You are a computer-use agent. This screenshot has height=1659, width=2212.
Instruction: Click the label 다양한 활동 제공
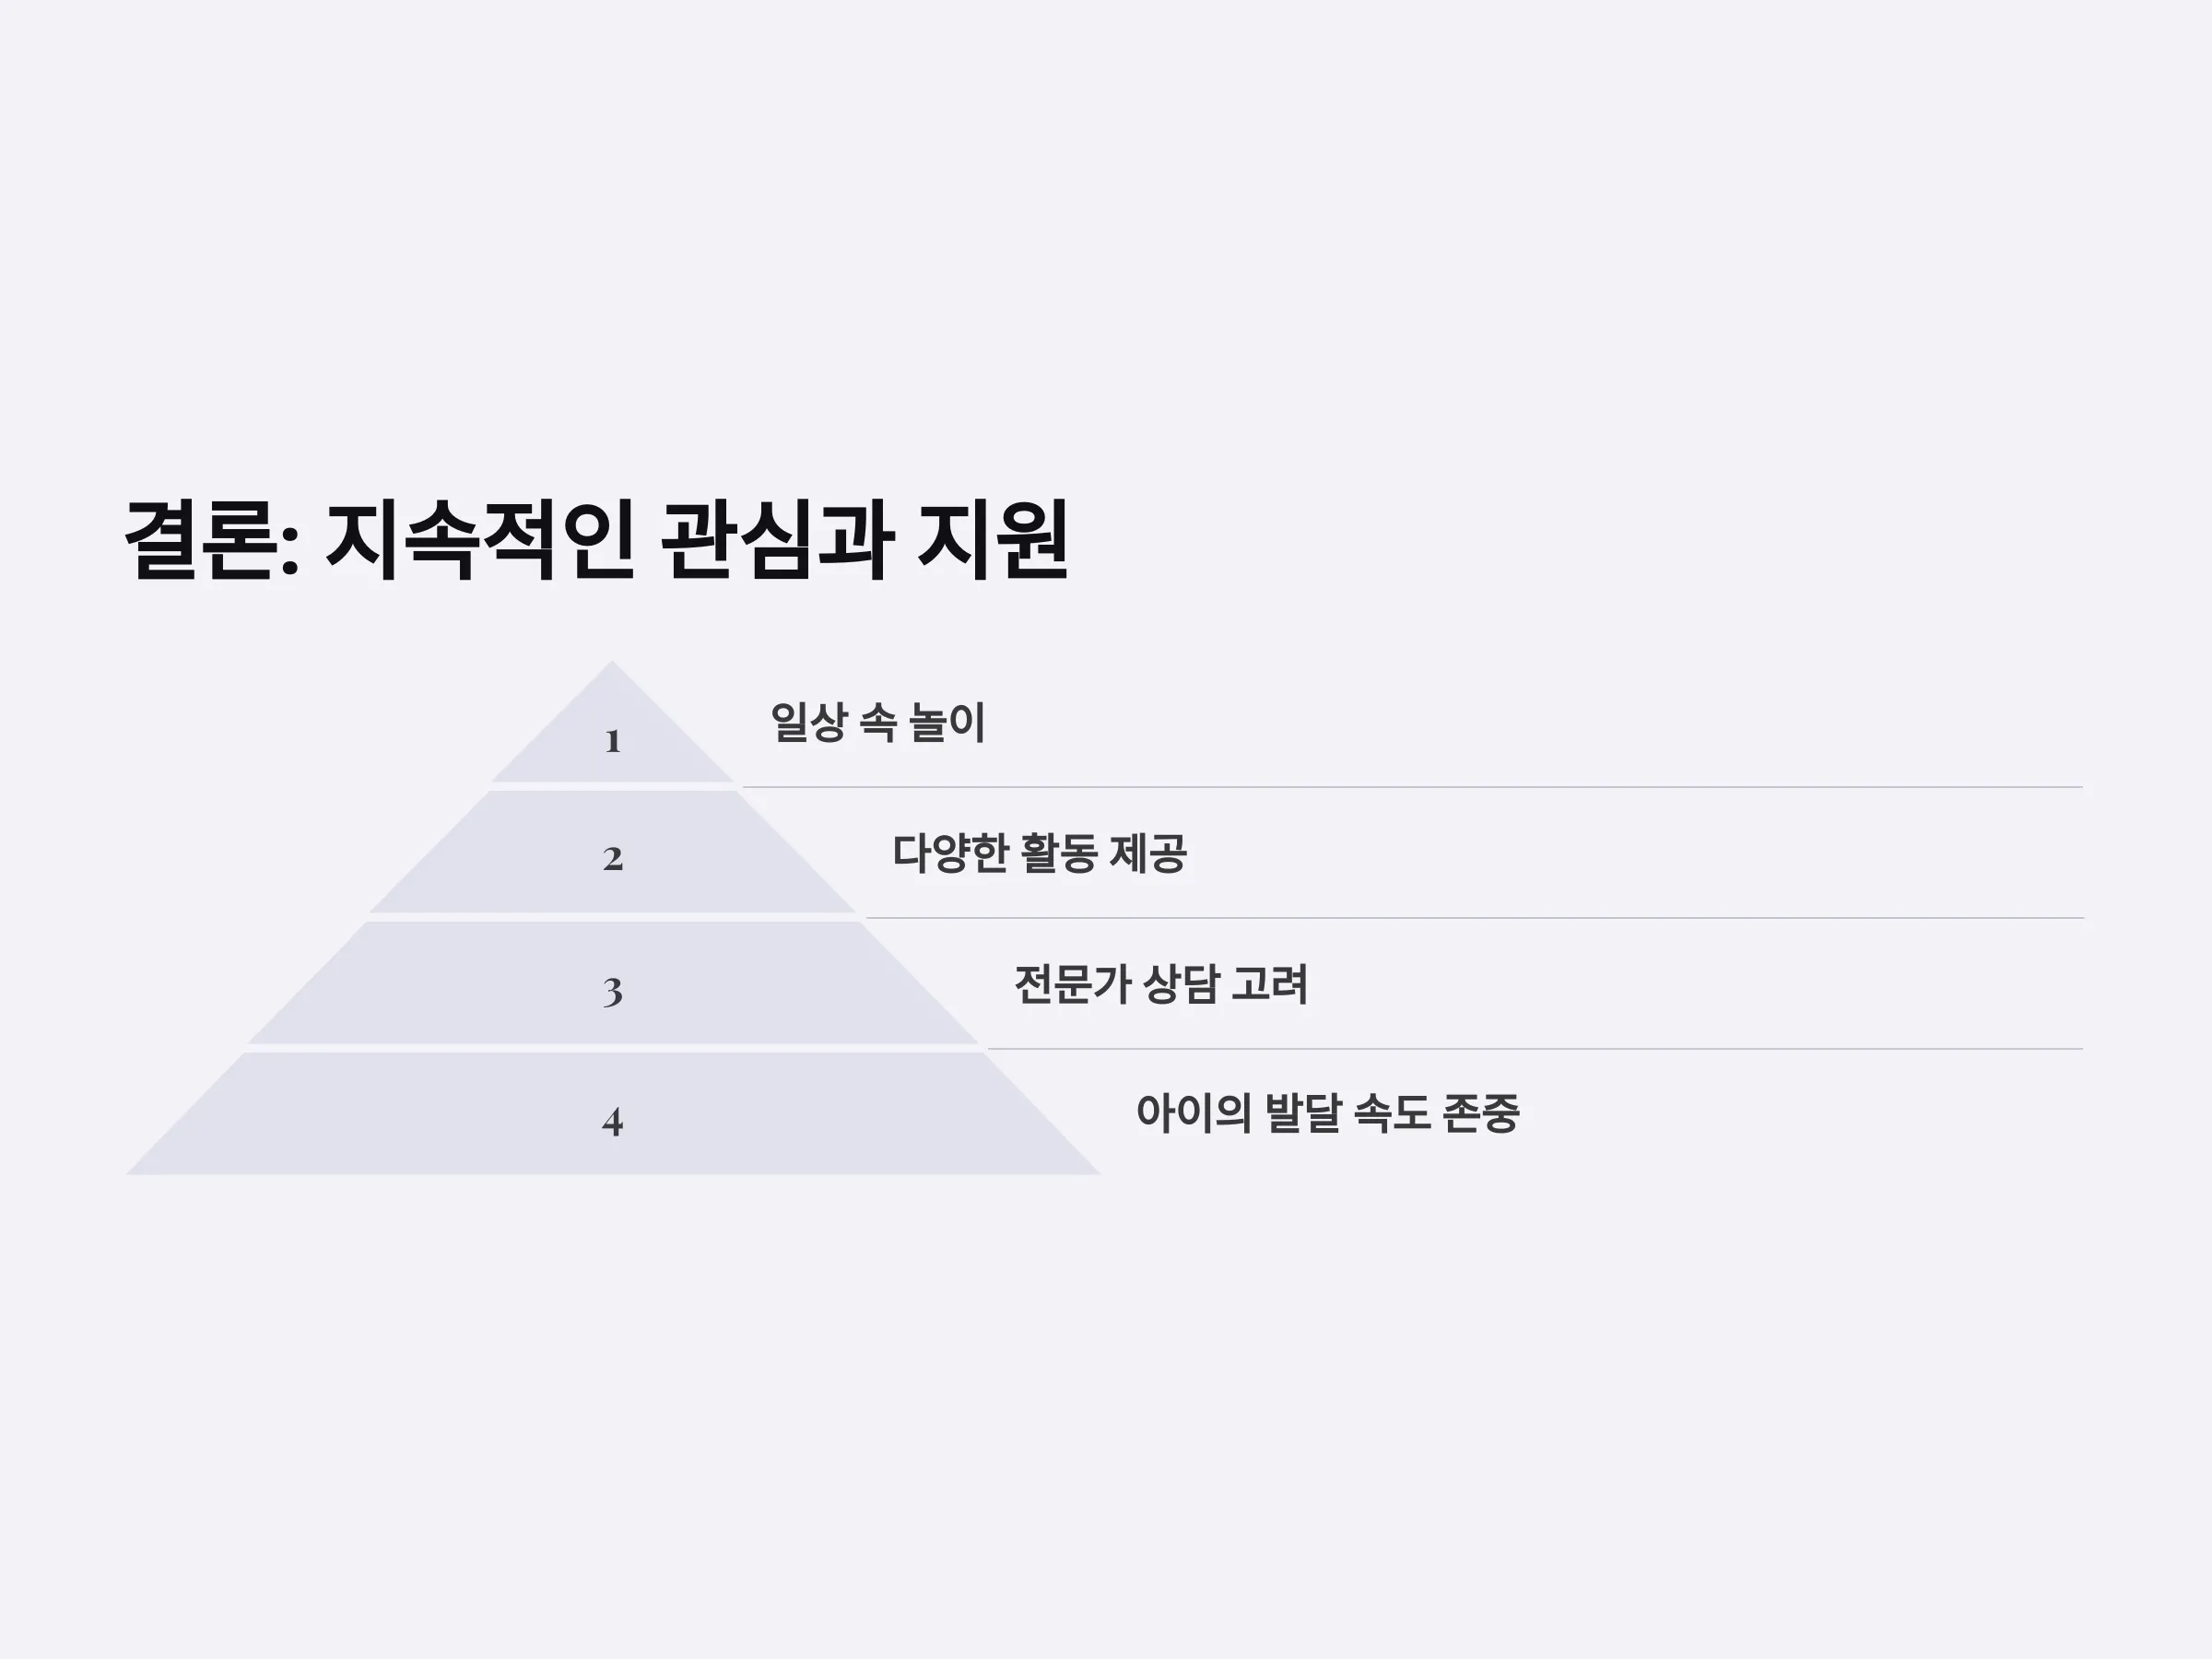1040,853
